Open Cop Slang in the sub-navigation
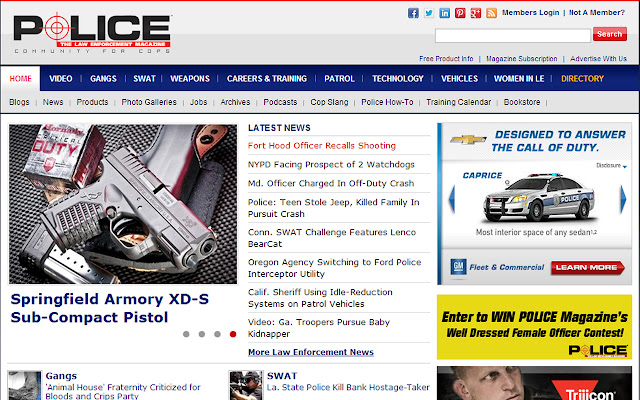Screen dimensions: 640x400 point(329,102)
